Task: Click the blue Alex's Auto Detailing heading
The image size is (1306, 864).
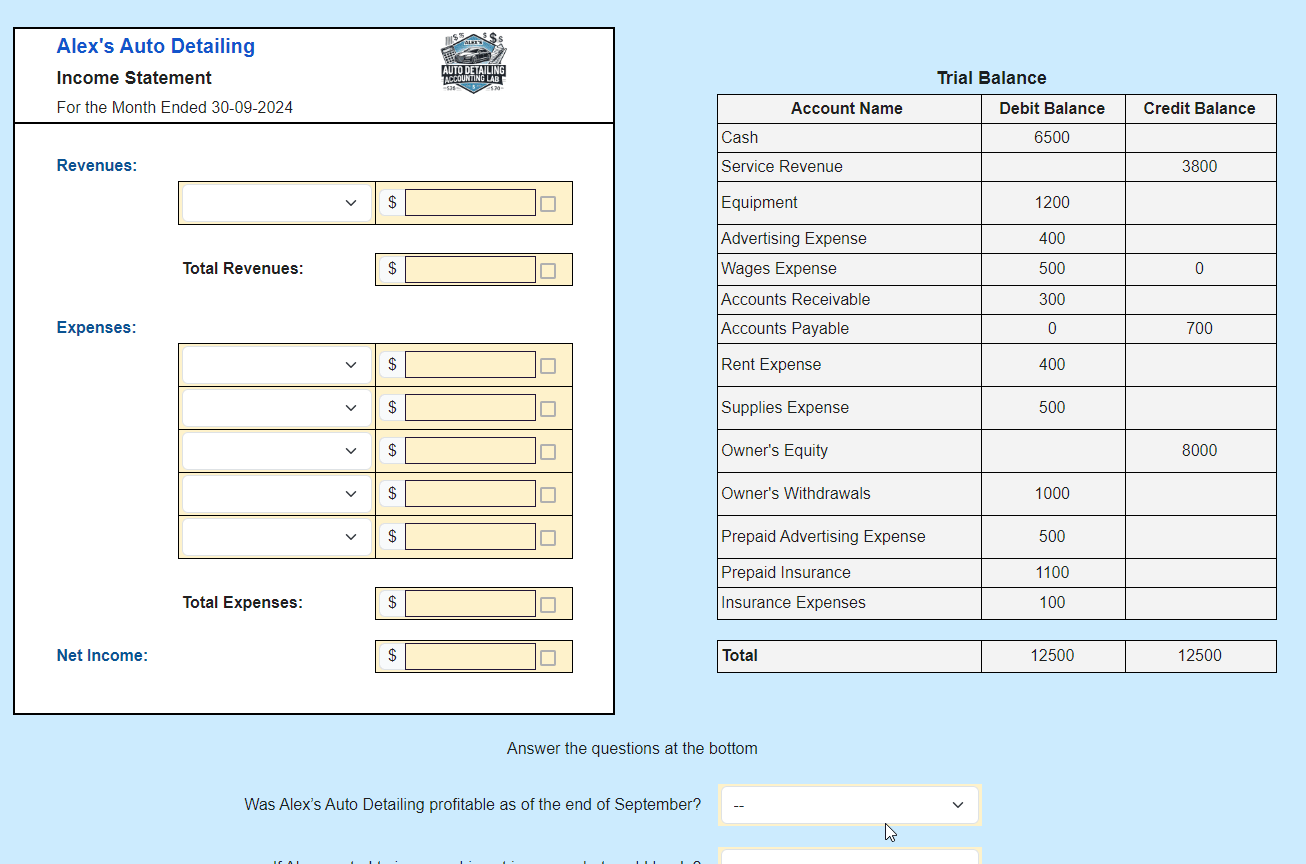Action: [x=155, y=46]
